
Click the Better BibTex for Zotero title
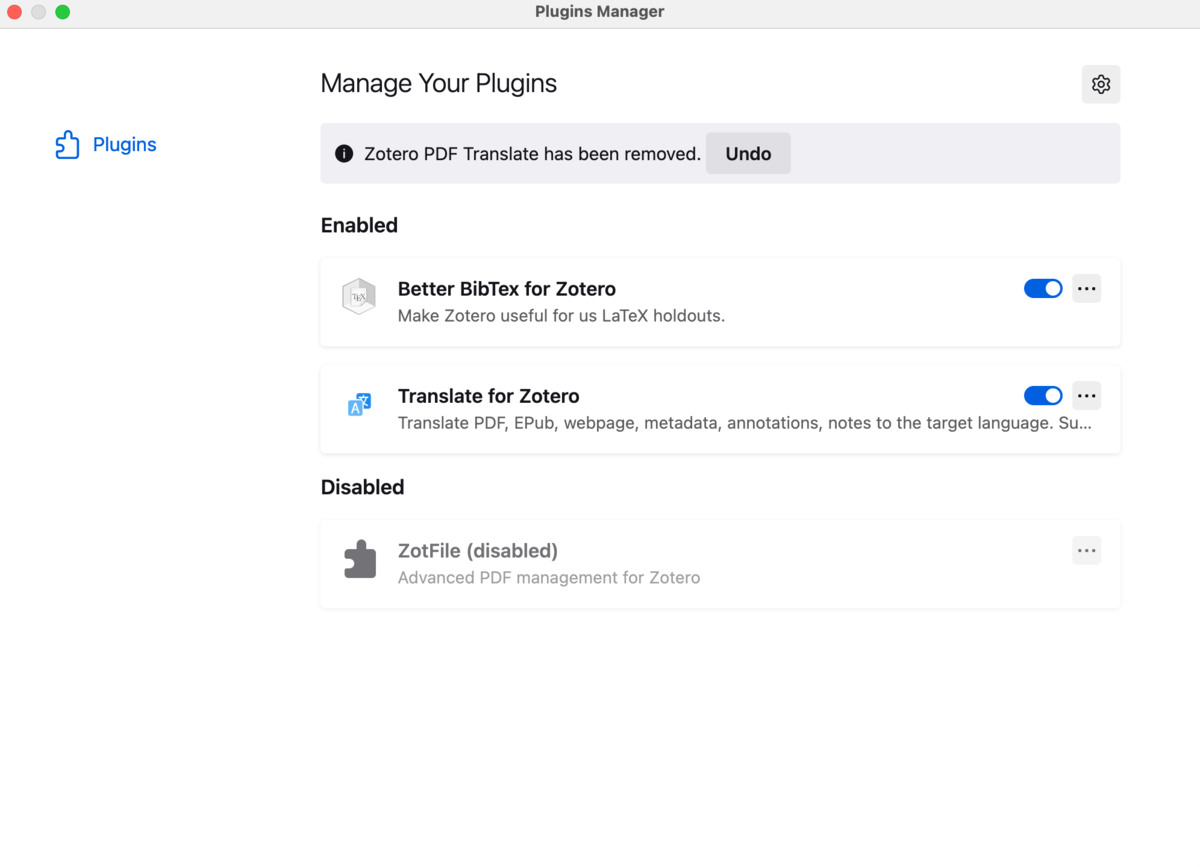point(507,289)
